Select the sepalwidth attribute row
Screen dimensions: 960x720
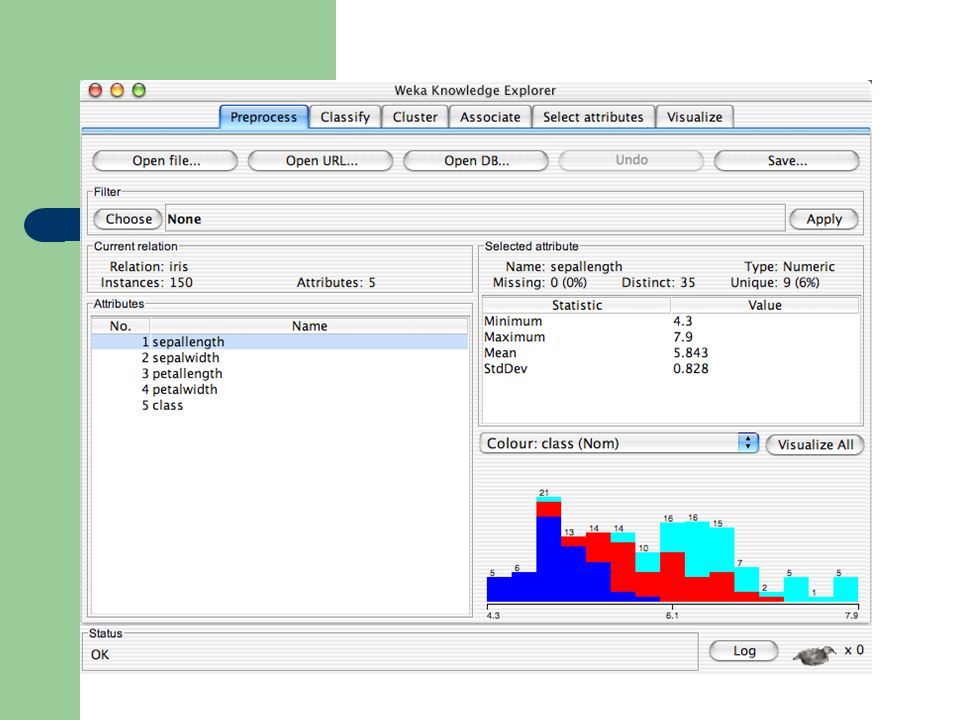(x=279, y=358)
